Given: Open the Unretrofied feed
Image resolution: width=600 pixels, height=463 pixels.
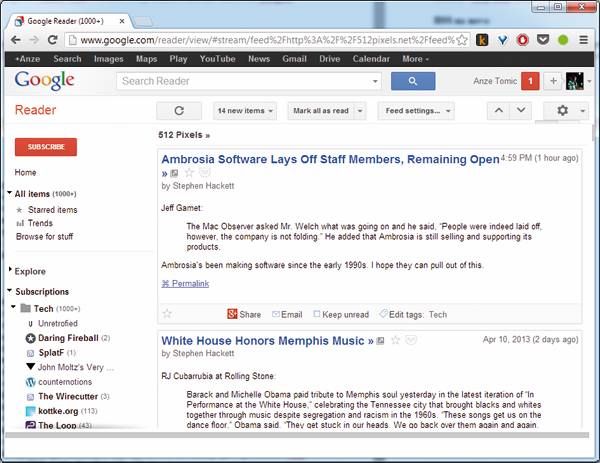Looking at the screenshot, I should [53, 324].
